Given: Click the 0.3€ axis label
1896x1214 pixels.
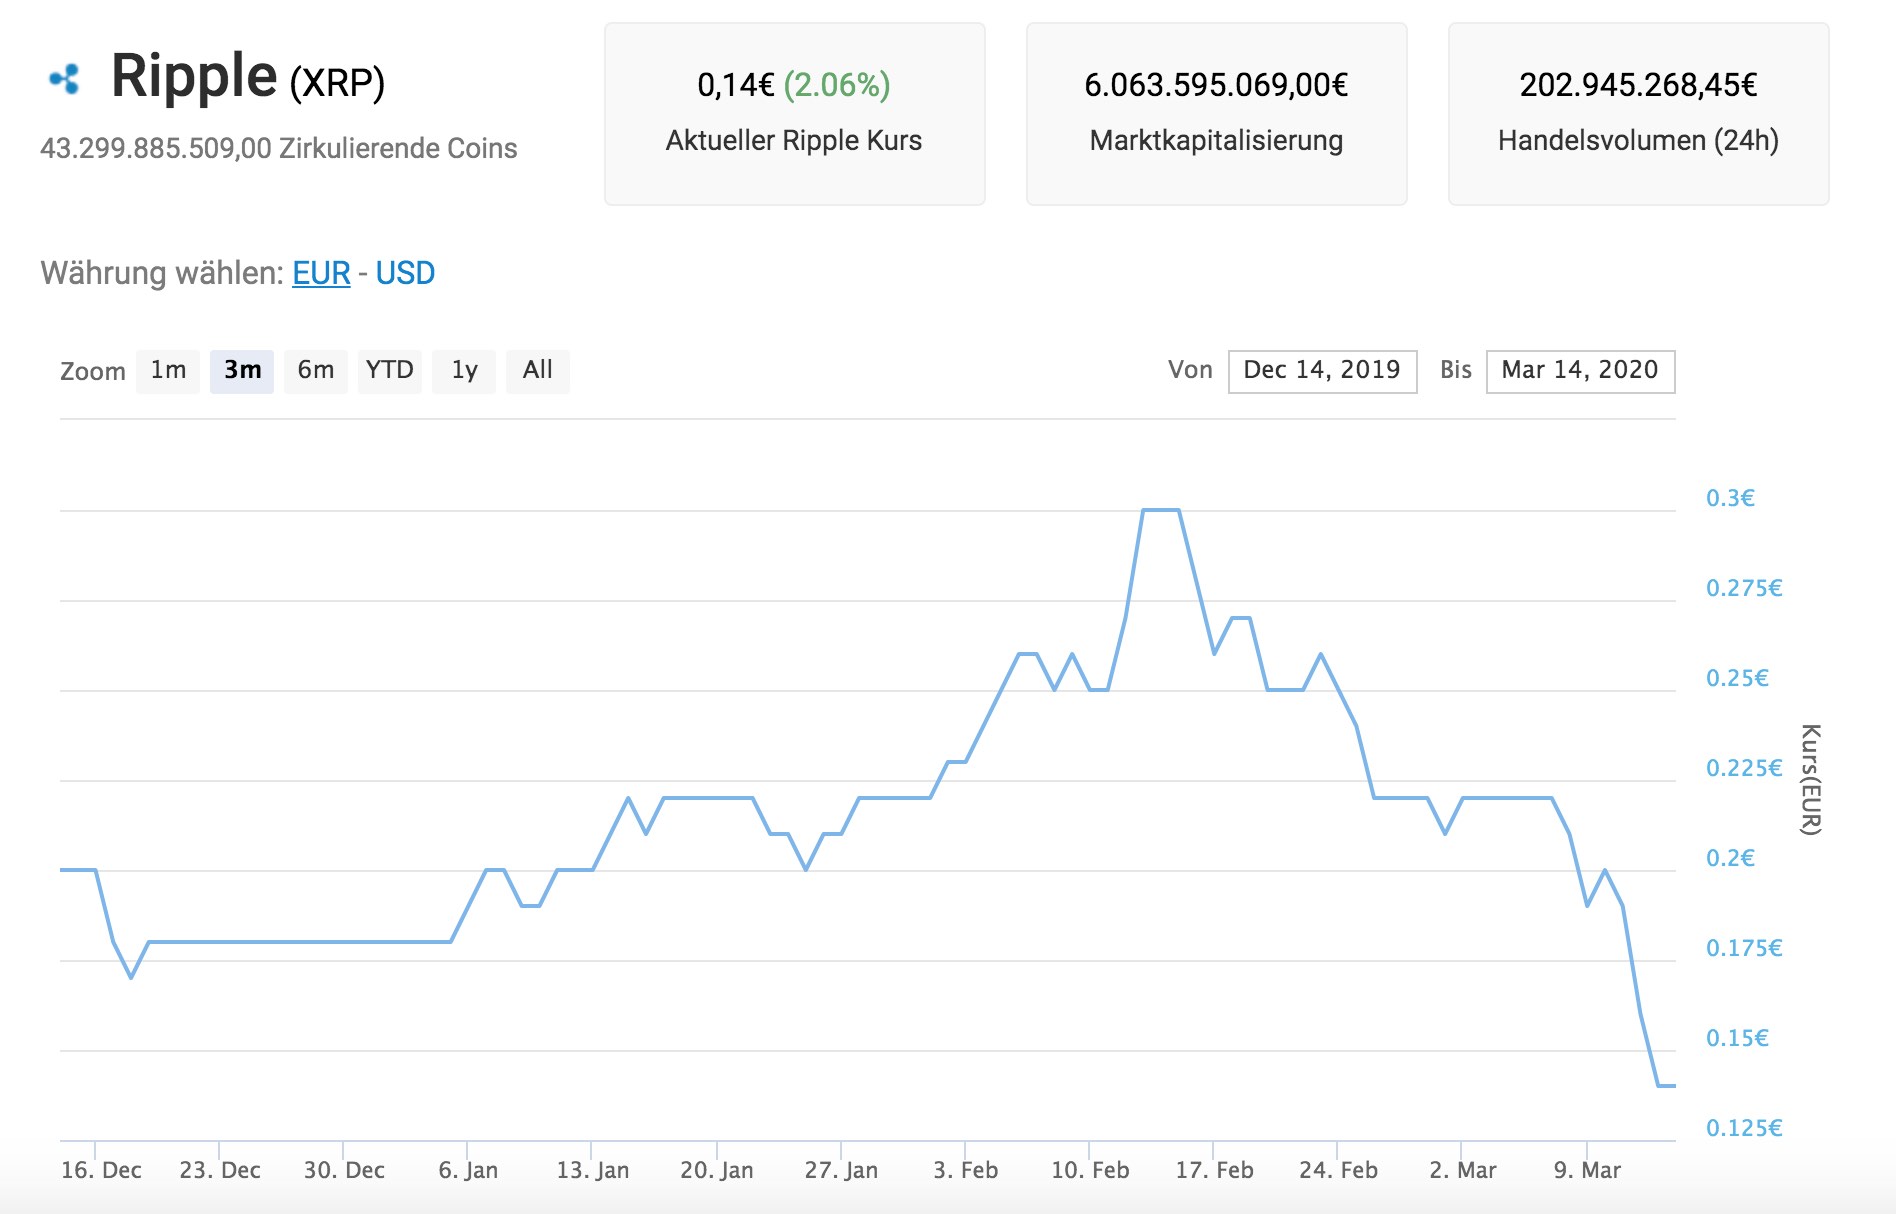Looking at the screenshot, I should [1730, 498].
